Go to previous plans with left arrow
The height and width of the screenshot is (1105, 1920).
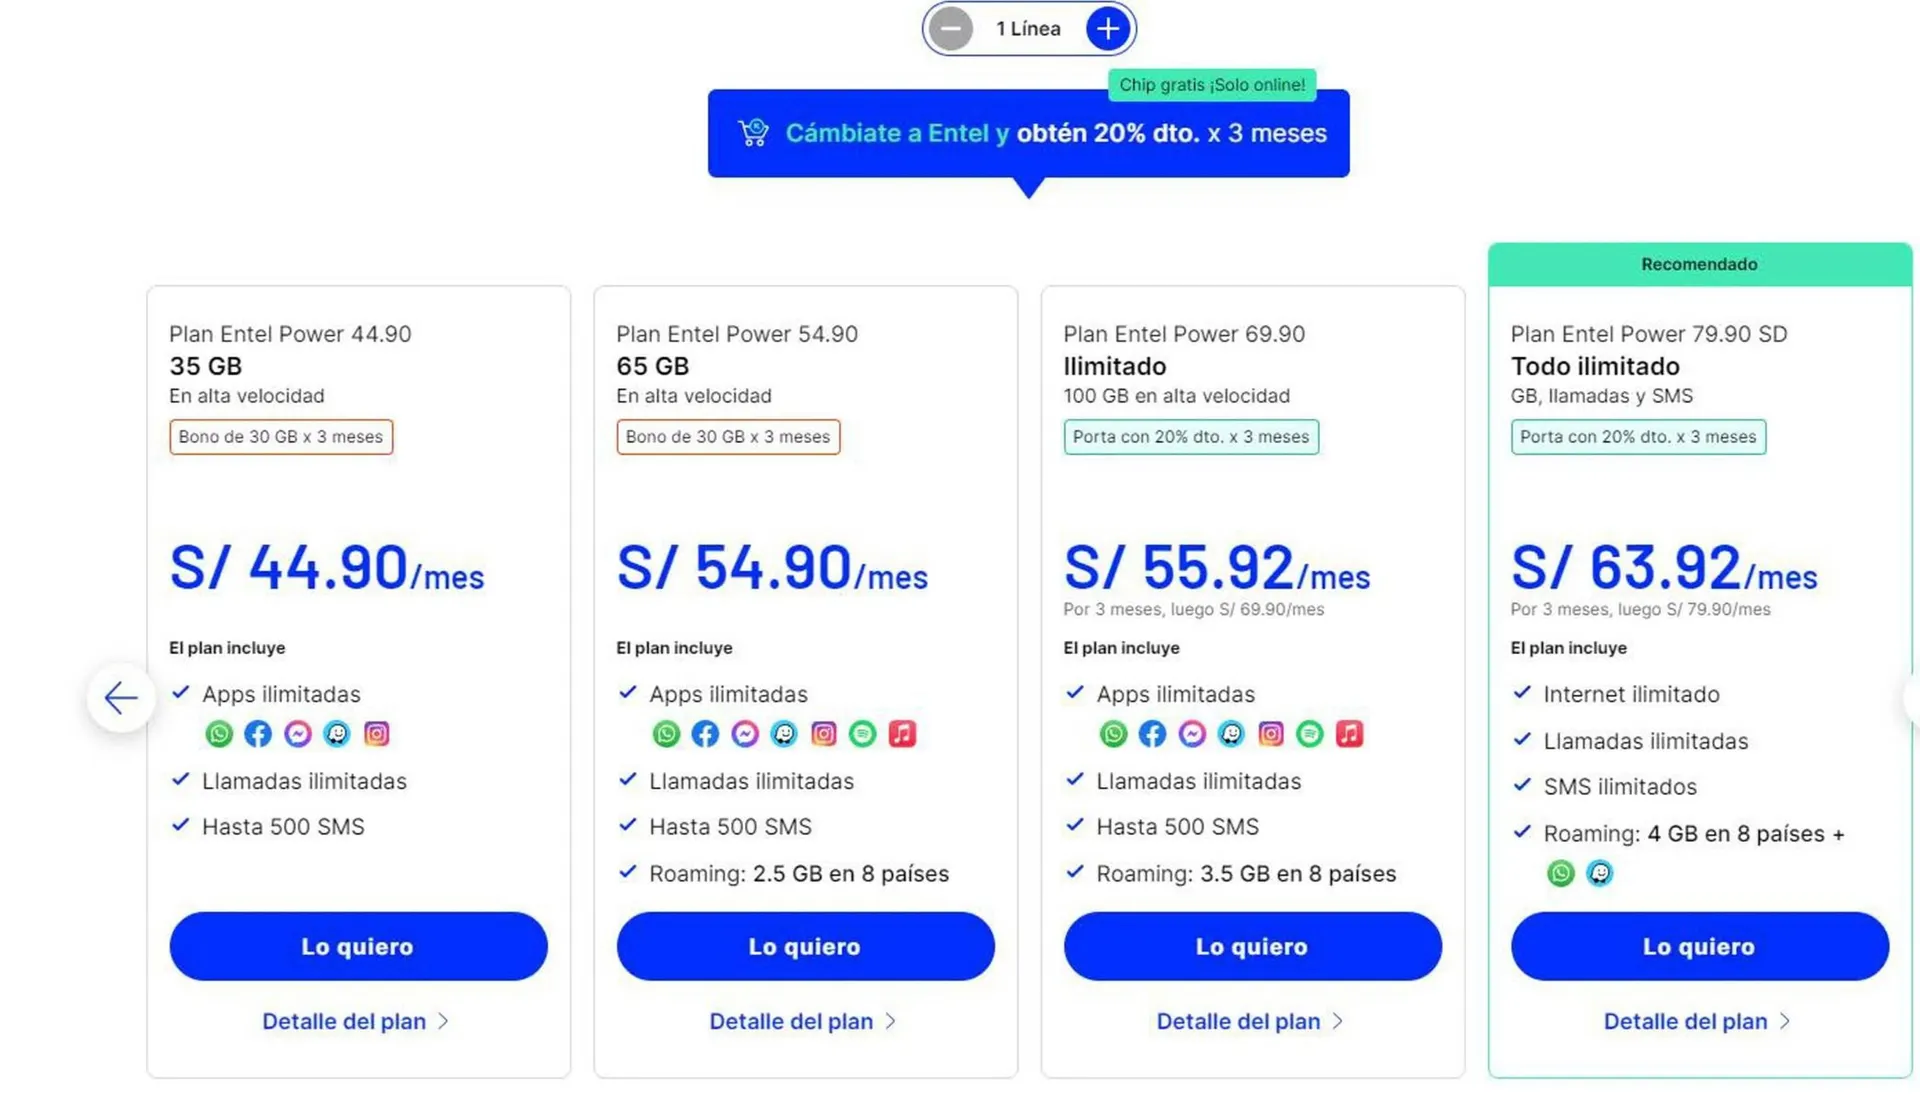tap(121, 697)
